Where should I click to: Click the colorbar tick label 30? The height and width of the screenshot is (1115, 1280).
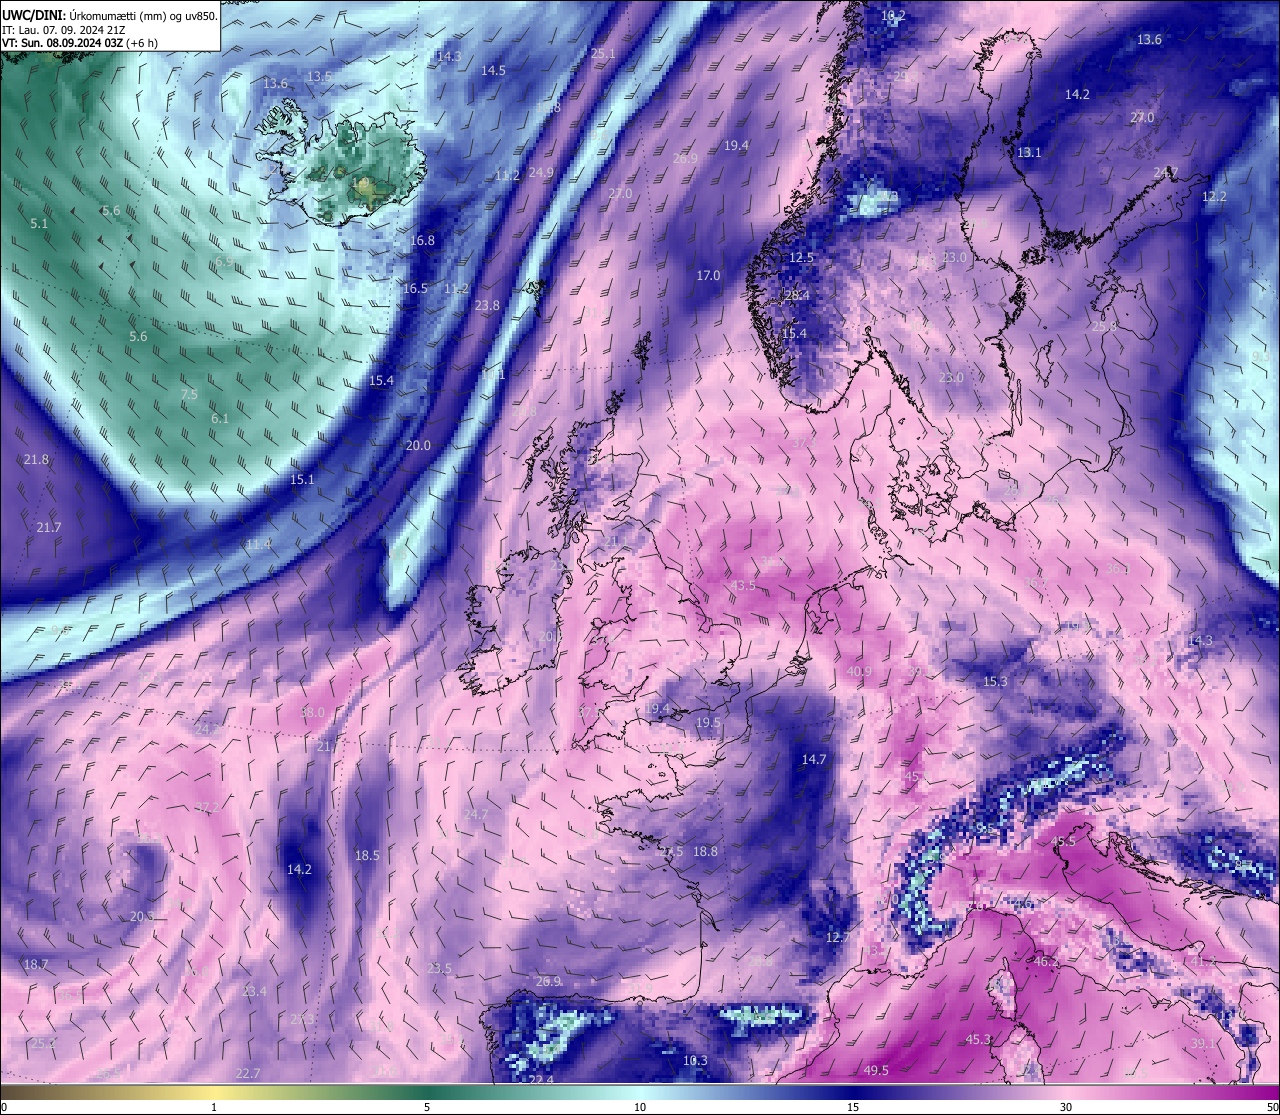[x=1066, y=1107]
